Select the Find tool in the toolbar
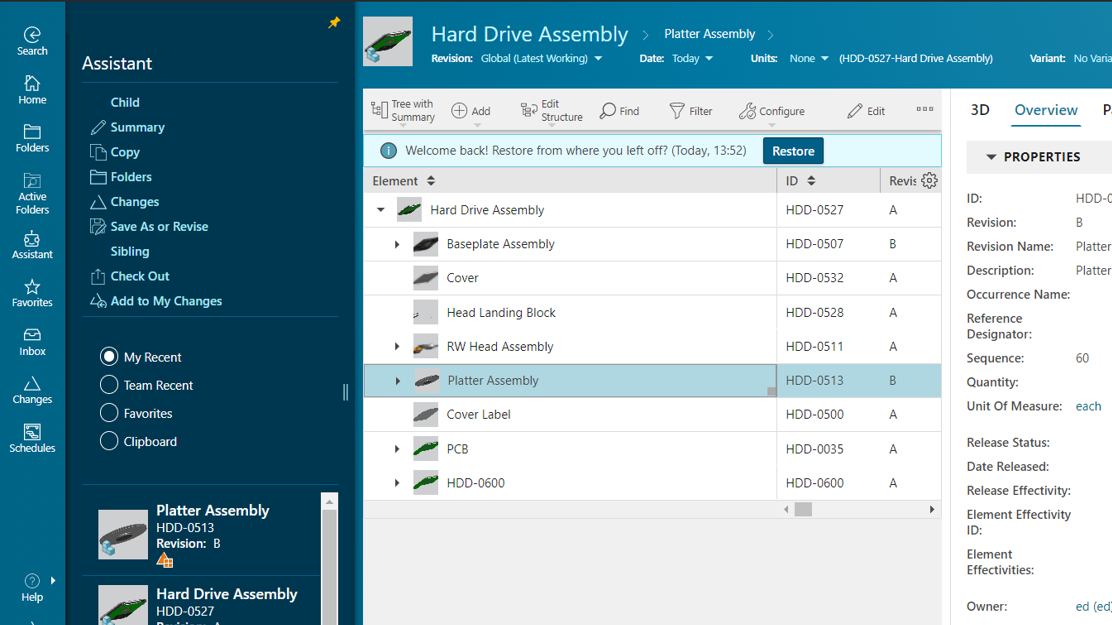1112x625 pixels. pyautogui.click(x=619, y=110)
